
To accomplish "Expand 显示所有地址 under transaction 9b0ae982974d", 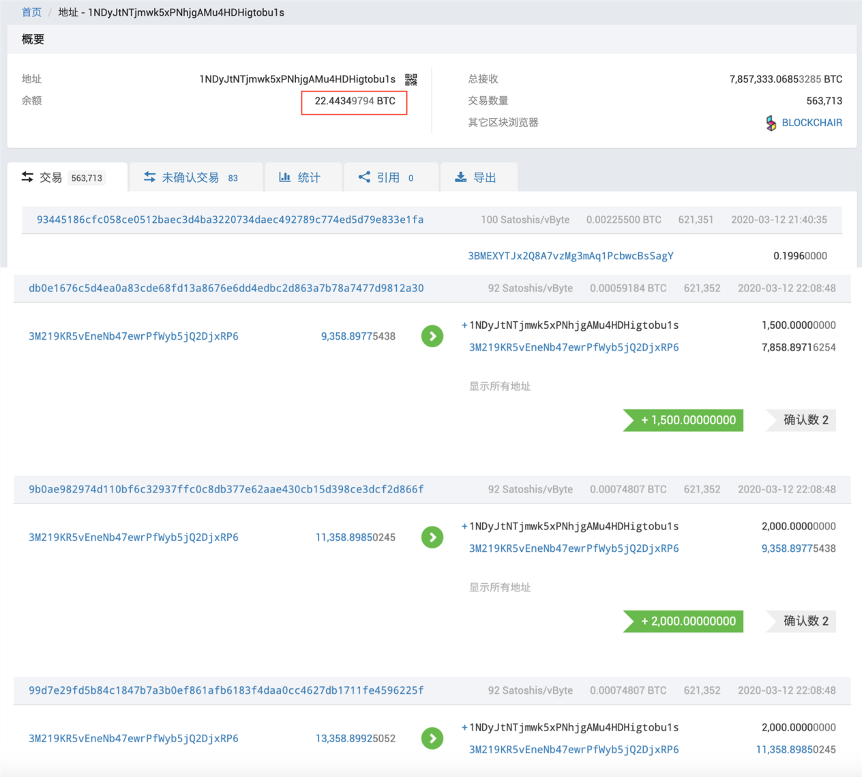I will (x=500, y=588).
